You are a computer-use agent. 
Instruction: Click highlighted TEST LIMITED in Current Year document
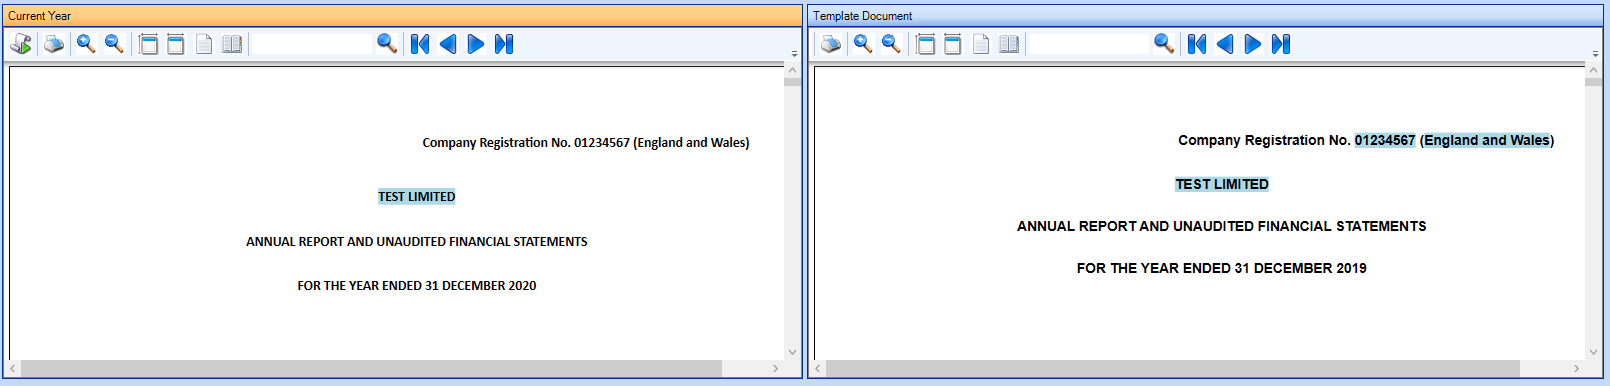click(417, 197)
